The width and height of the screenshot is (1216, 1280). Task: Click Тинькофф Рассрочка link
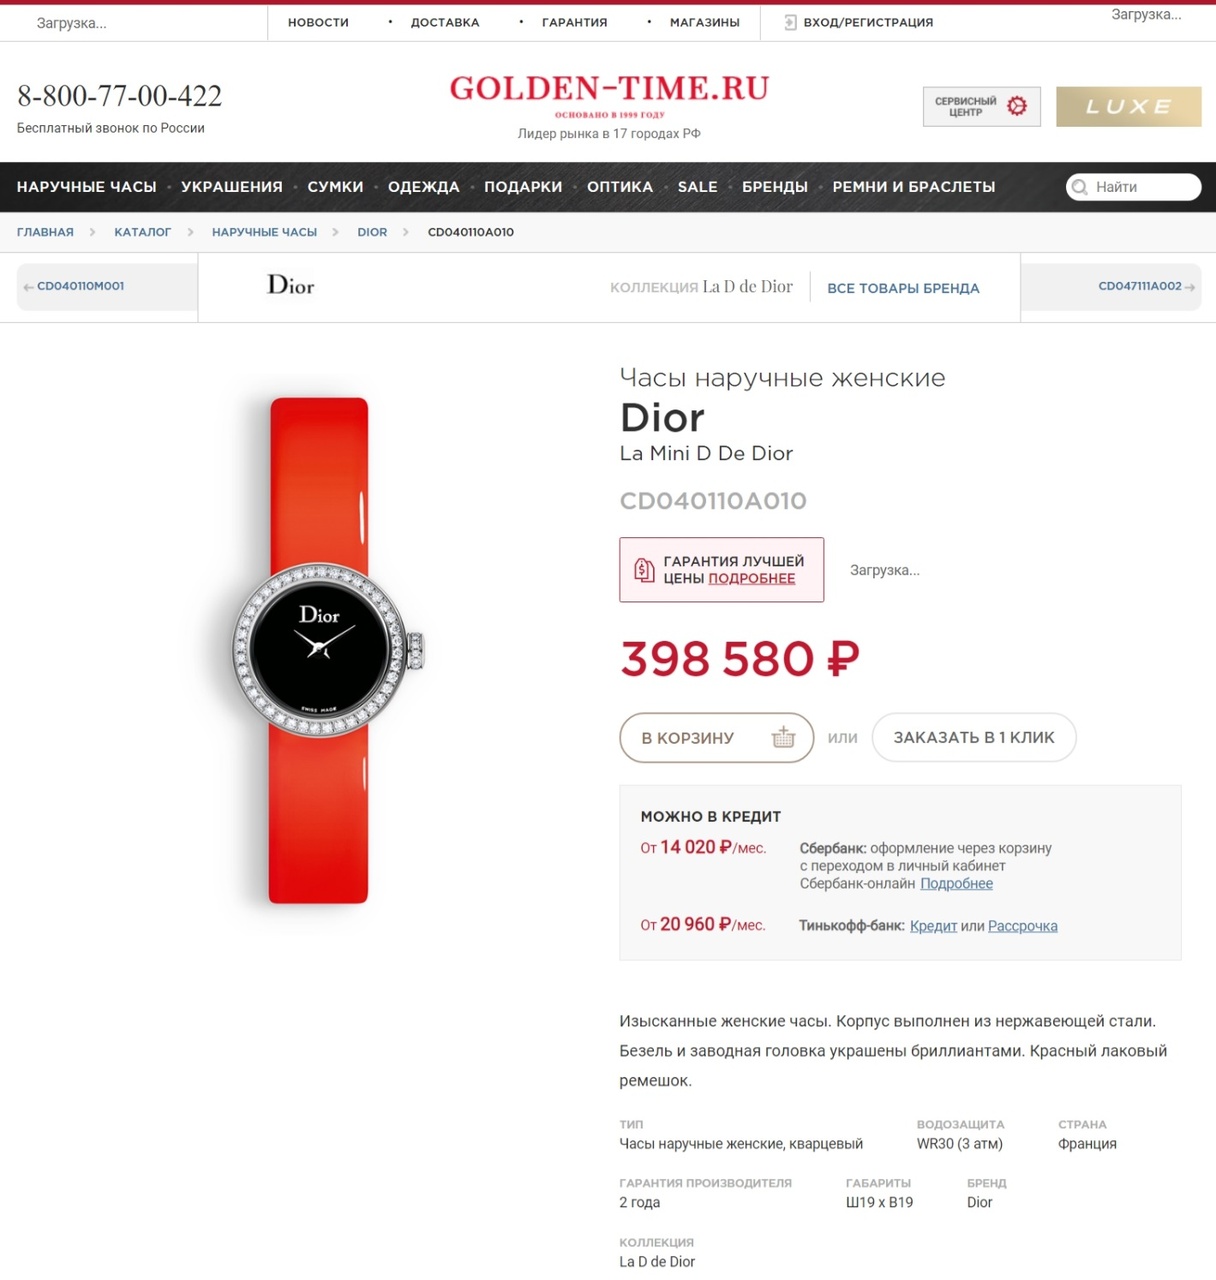1023,926
